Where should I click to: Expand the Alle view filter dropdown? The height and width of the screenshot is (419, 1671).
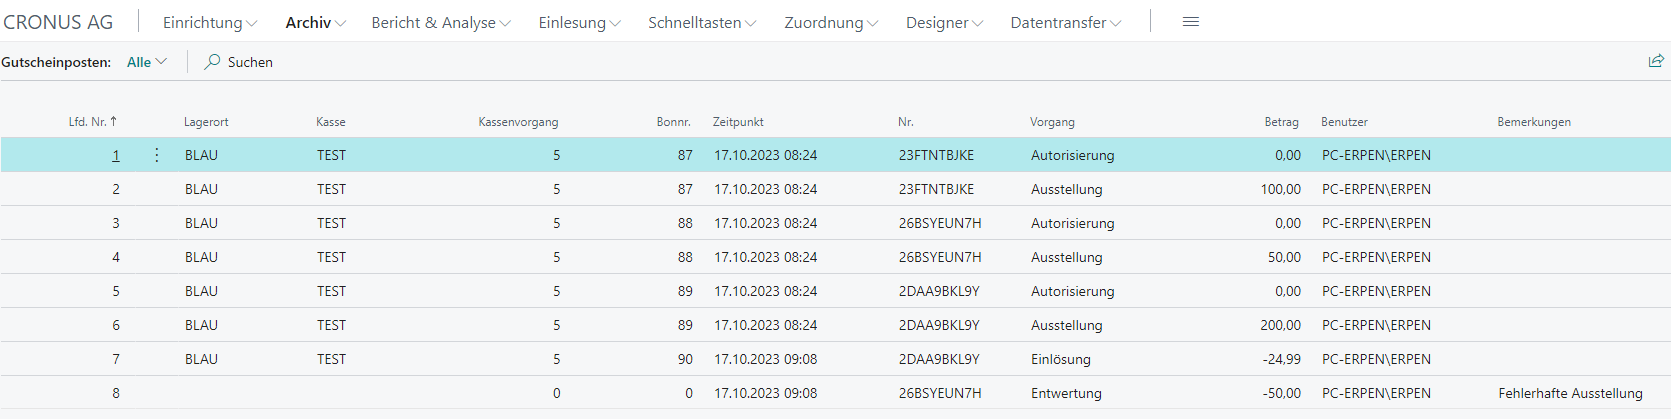point(147,62)
